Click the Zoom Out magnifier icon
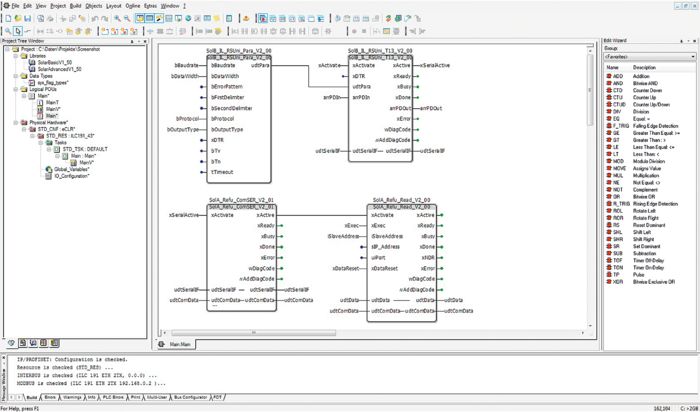The image size is (700, 412). point(127,18)
